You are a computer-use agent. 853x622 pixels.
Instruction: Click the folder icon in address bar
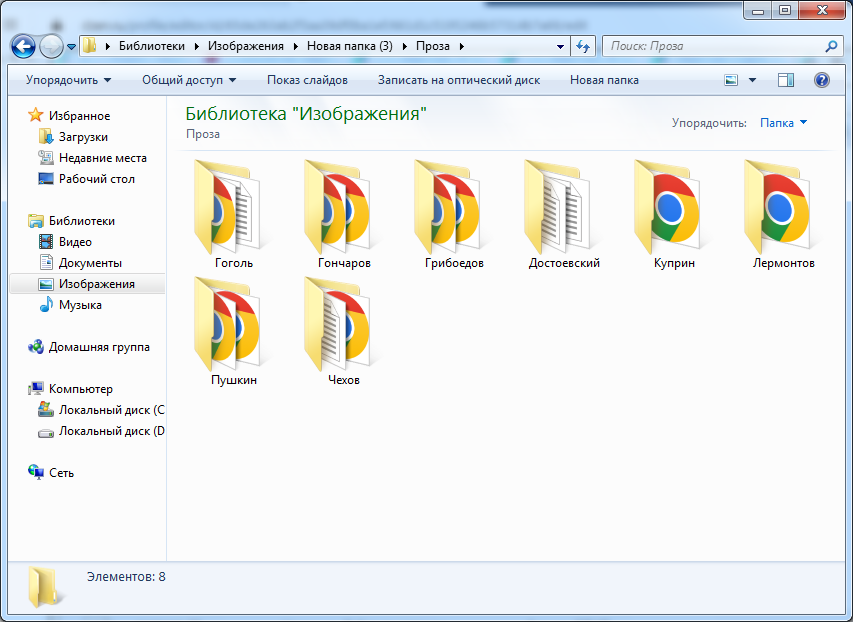[90, 46]
